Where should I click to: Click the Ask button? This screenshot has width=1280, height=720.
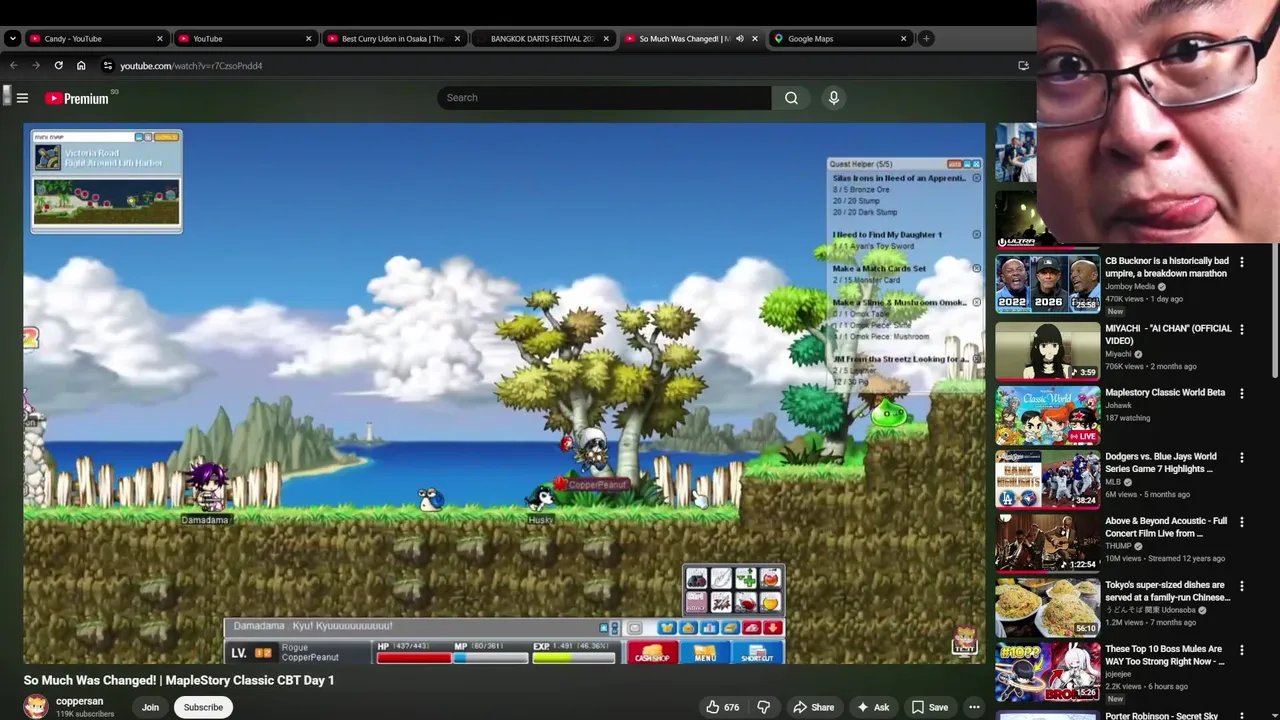click(x=872, y=707)
